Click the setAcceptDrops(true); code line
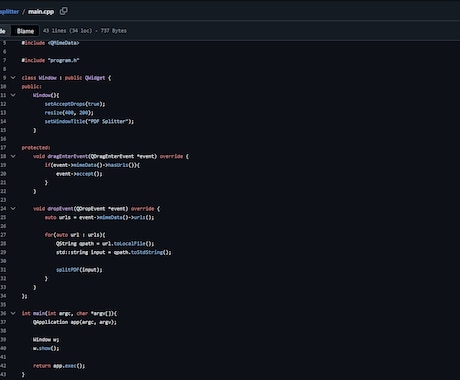The width and height of the screenshot is (460, 380). tap(75, 104)
